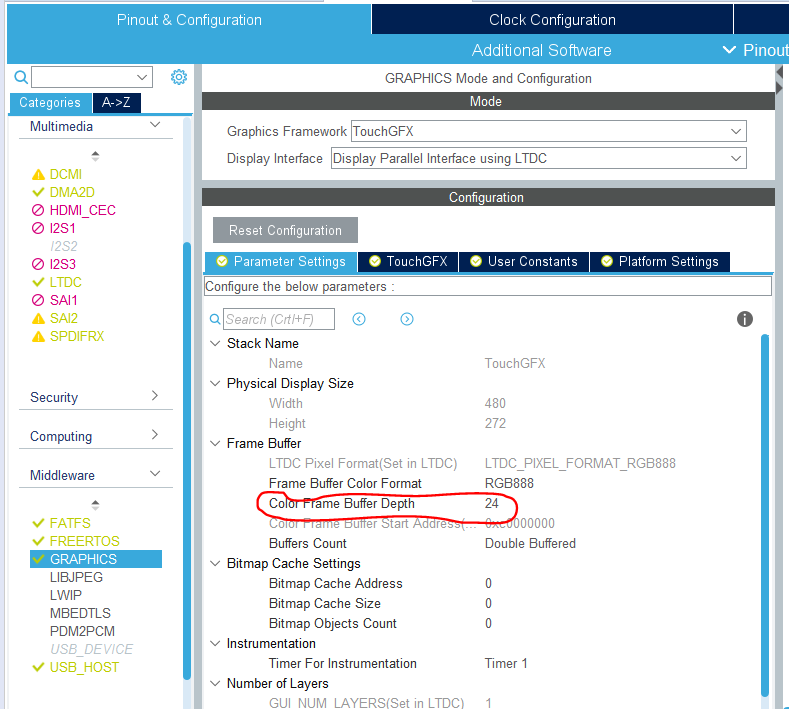Click the DCMI warning triangle icon
Screen dimensions: 789x709
(38, 175)
